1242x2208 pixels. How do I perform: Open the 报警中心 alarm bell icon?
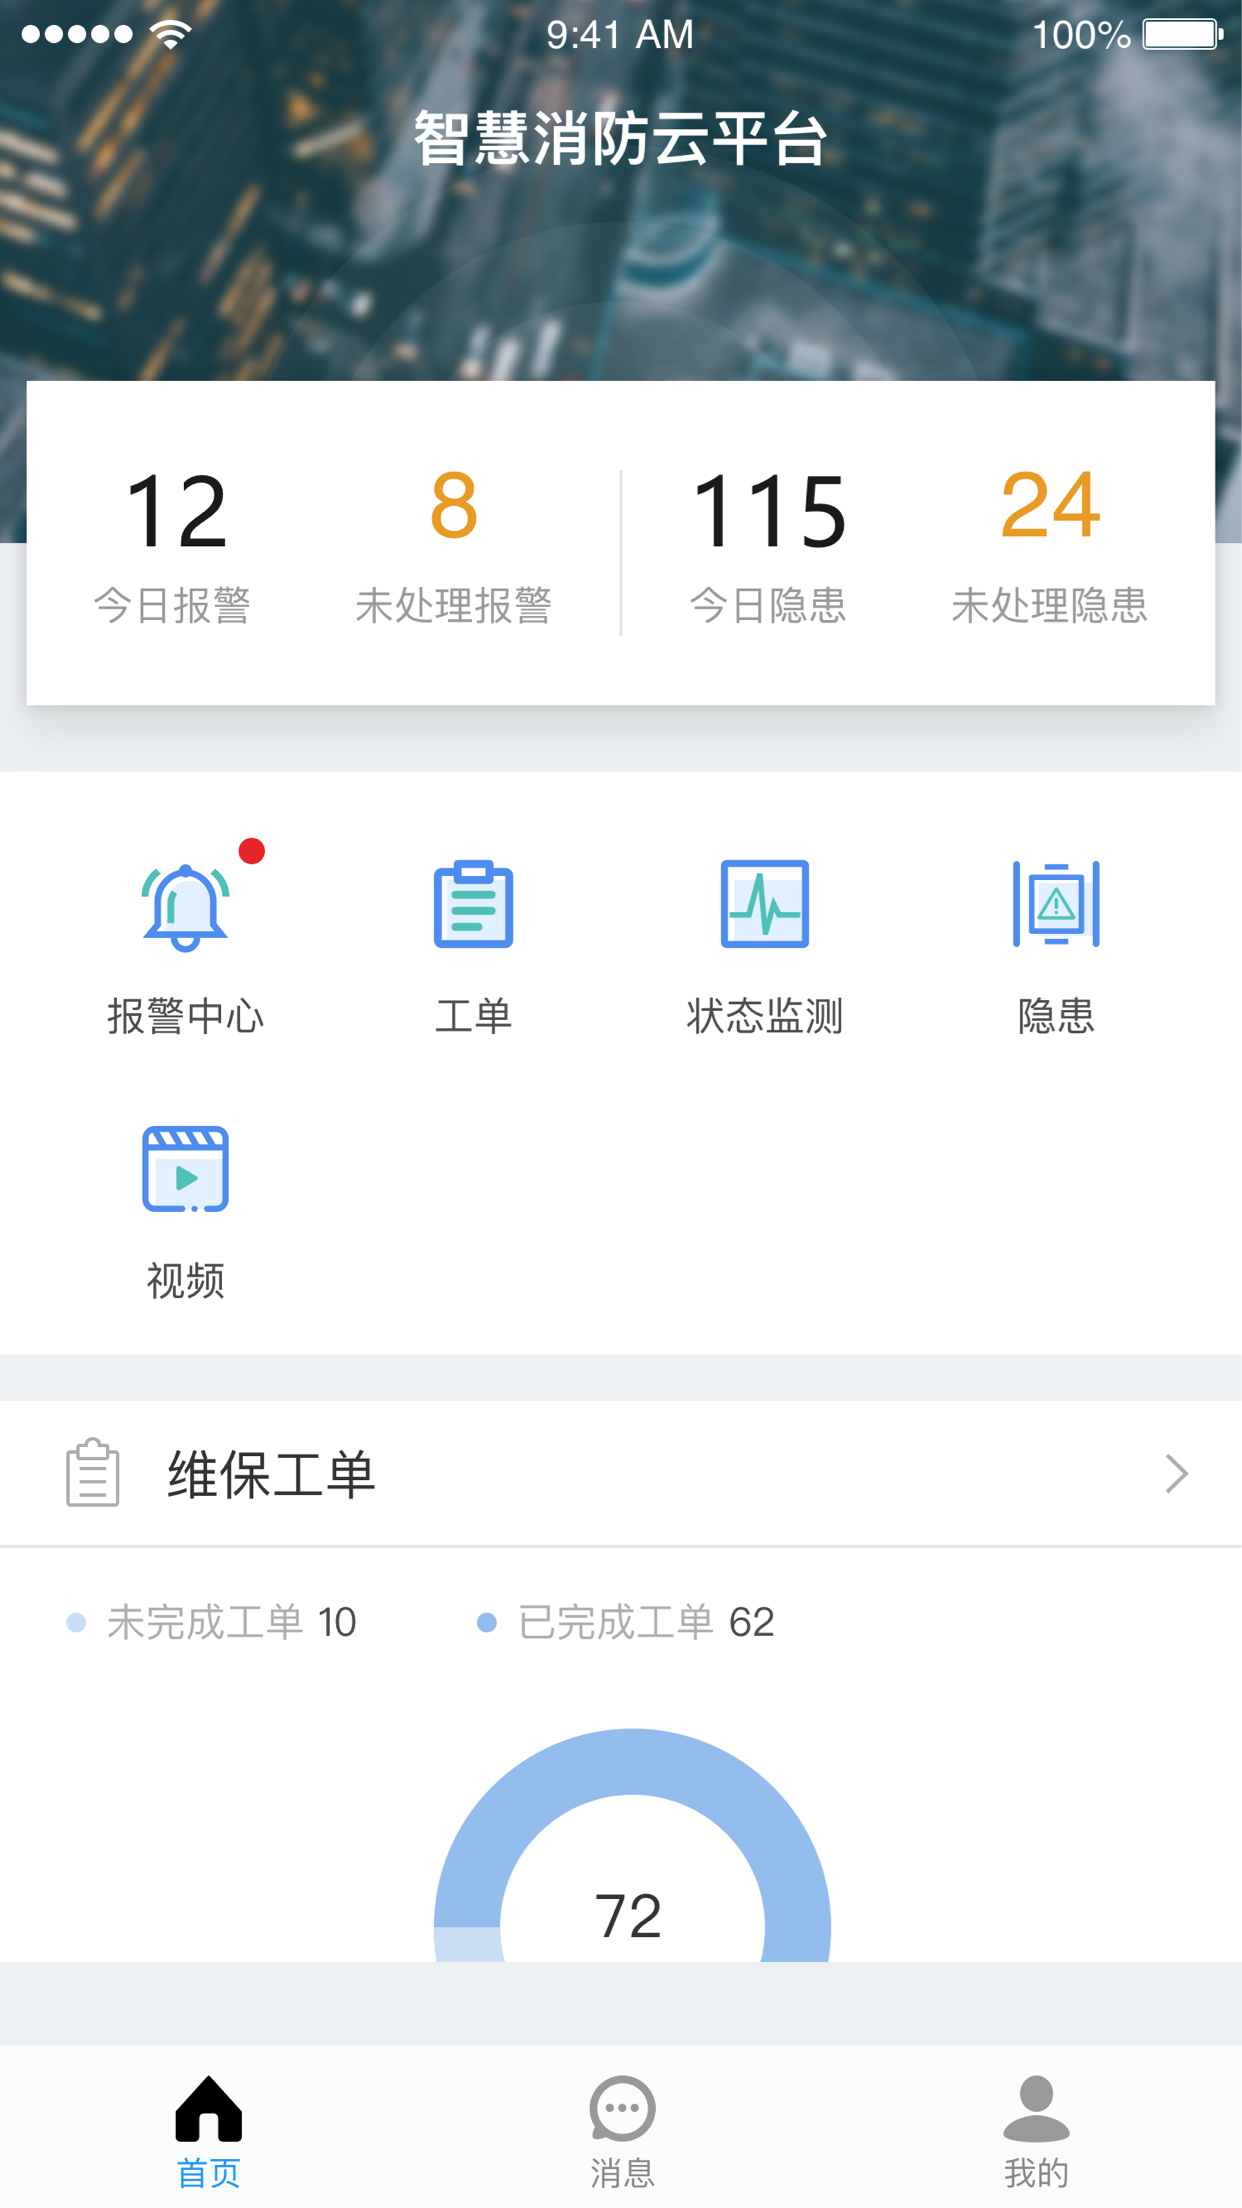[185, 907]
